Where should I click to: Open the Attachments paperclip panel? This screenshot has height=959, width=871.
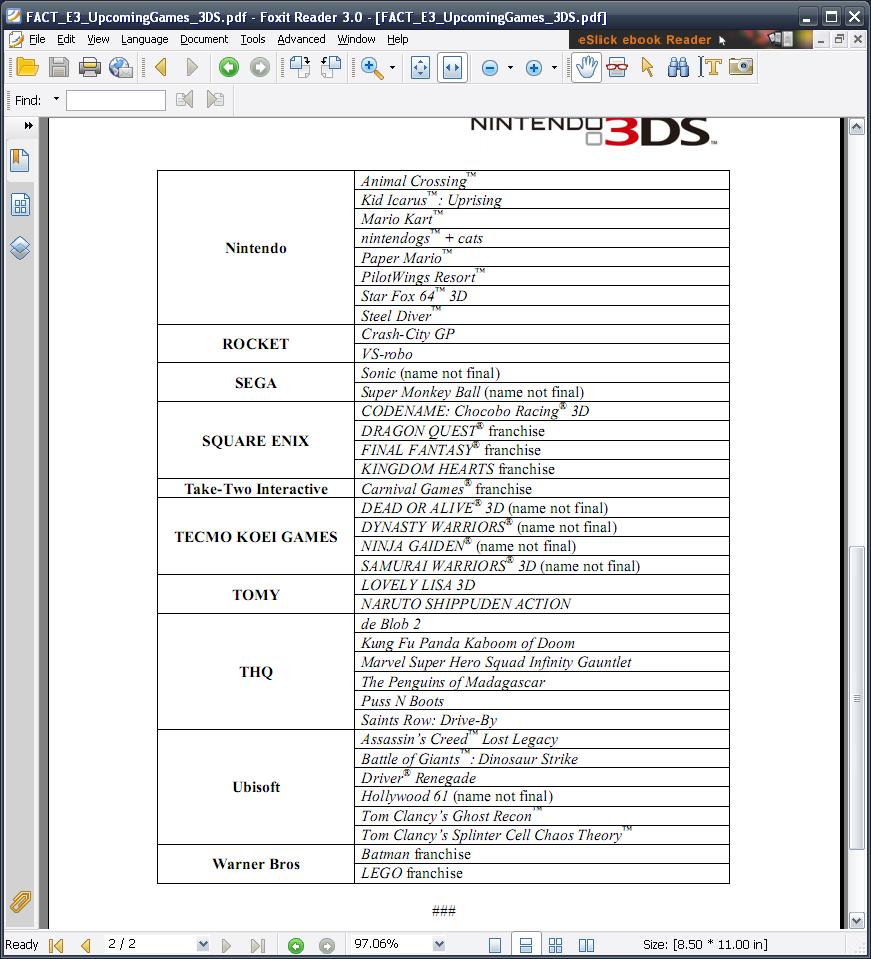tap(20, 902)
